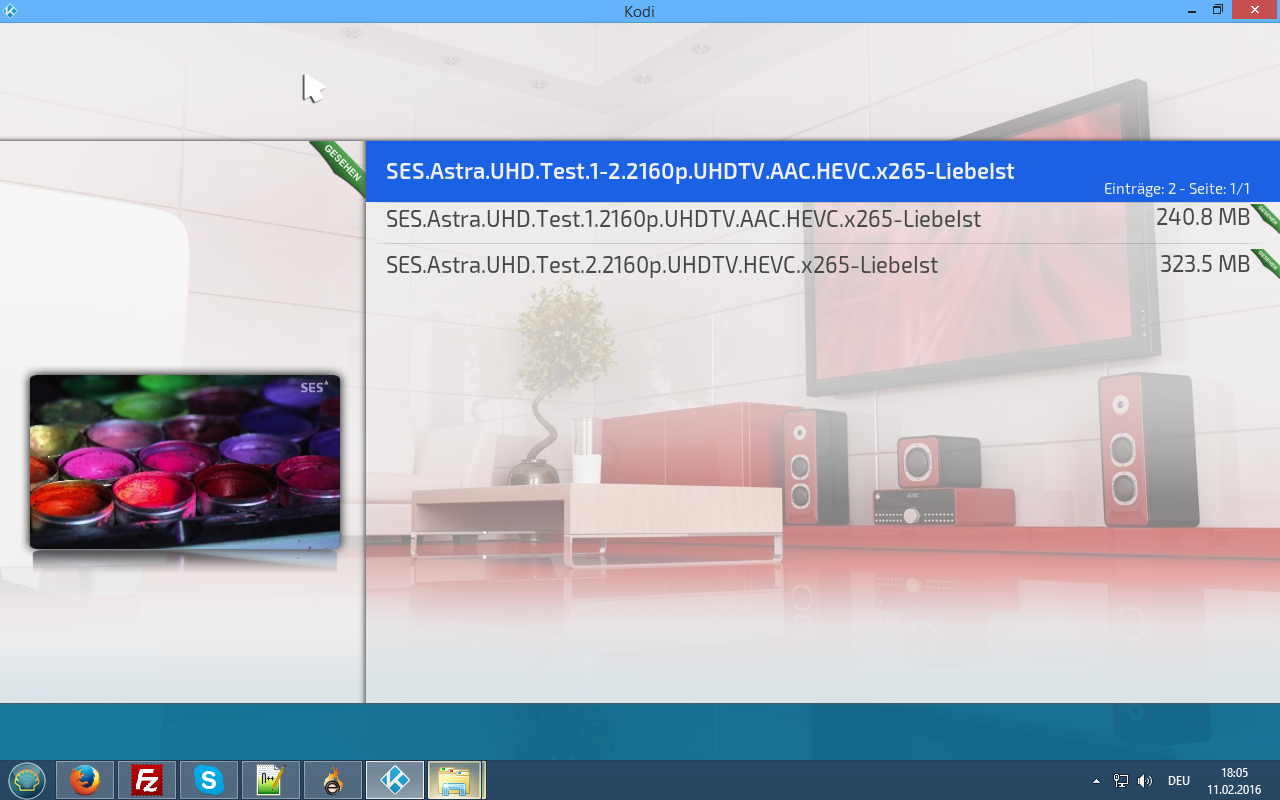Click the highlighted SES.Astra.UHD.Test.1-2 folder header
Screen dimensions: 1280x800
coord(822,172)
